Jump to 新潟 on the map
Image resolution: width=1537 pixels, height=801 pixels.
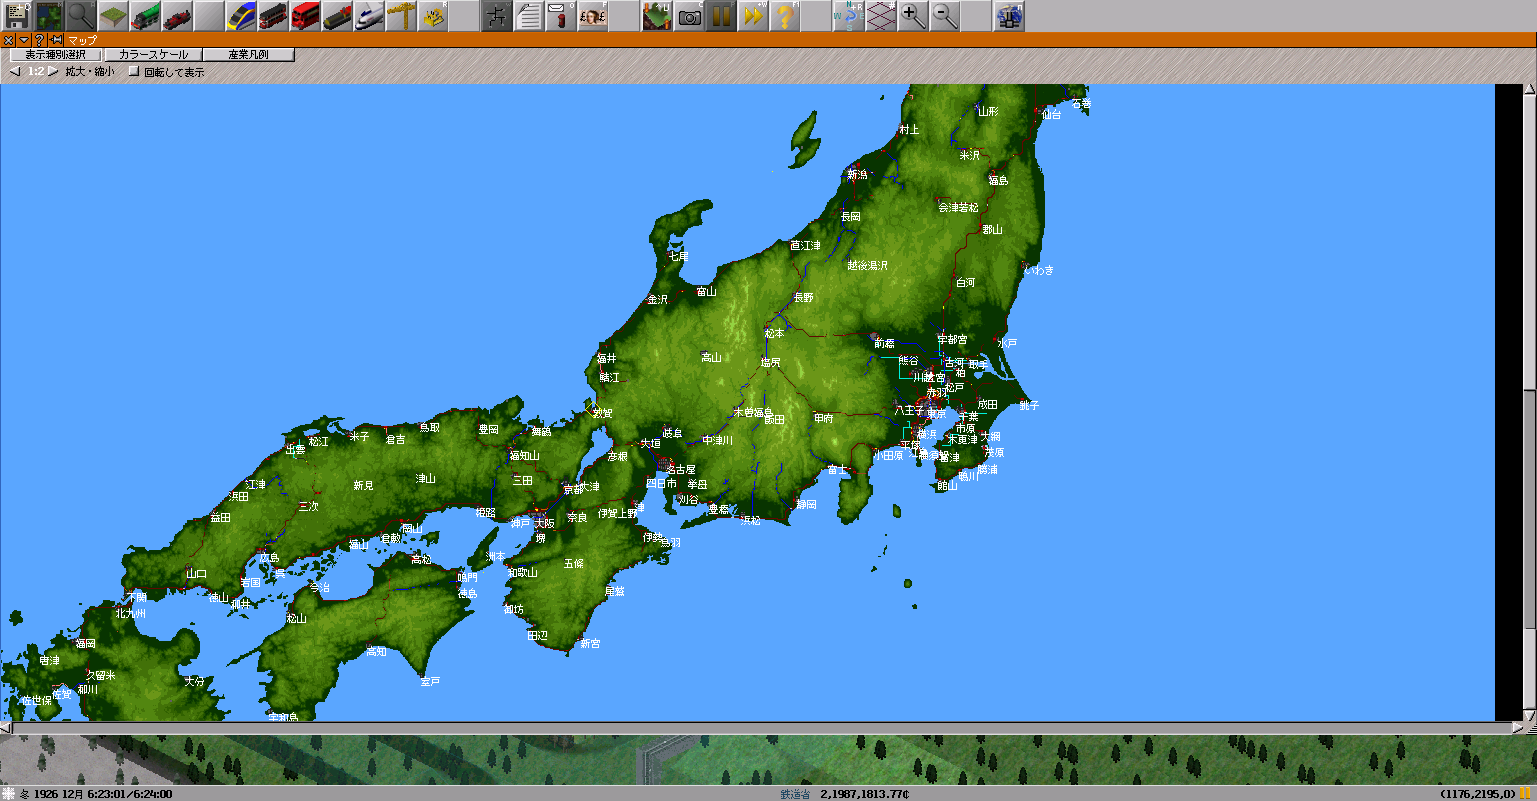(x=858, y=174)
